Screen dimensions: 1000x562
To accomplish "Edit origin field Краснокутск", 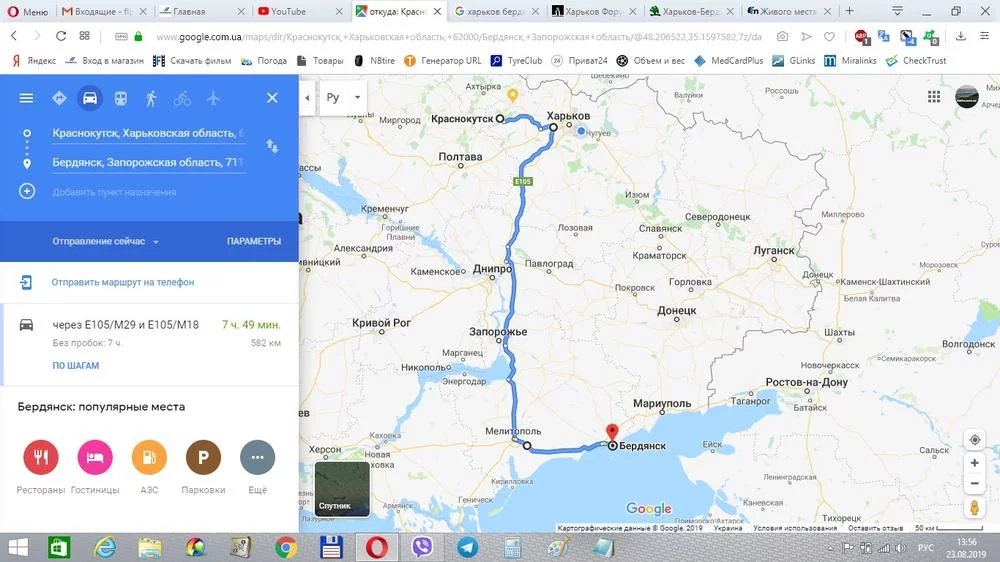I will pyautogui.click(x=148, y=133).
